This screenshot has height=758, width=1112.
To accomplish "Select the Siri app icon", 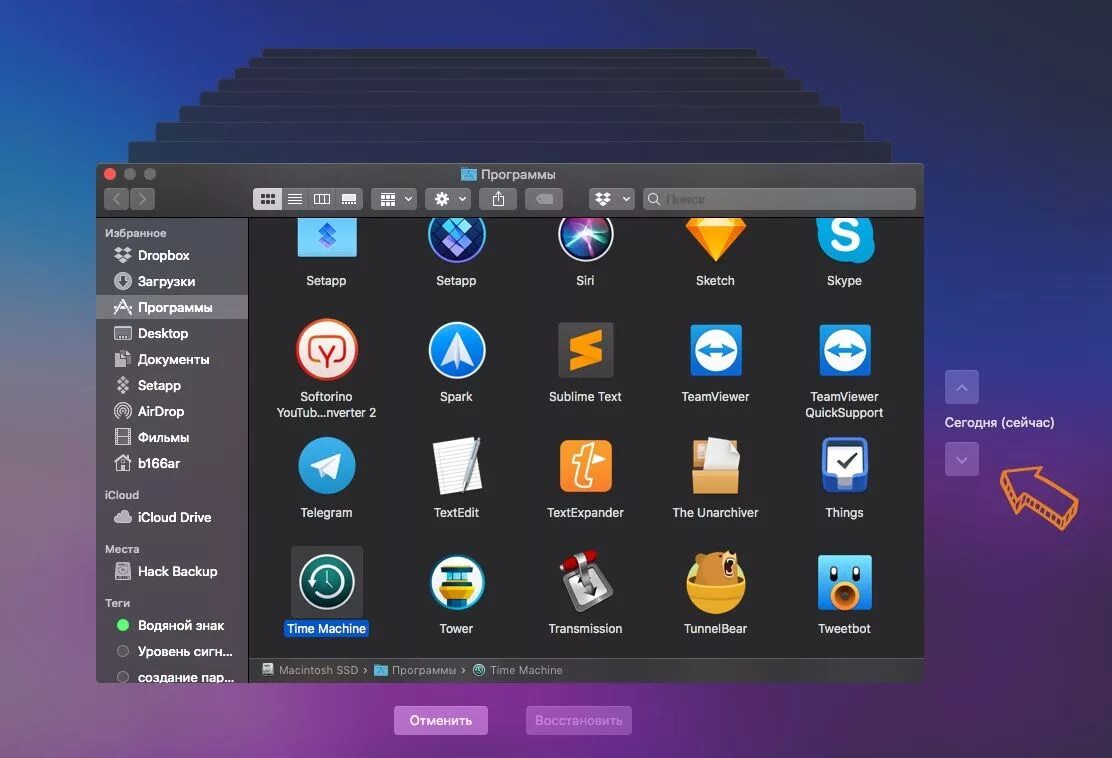I will click(x=586, y=239).
